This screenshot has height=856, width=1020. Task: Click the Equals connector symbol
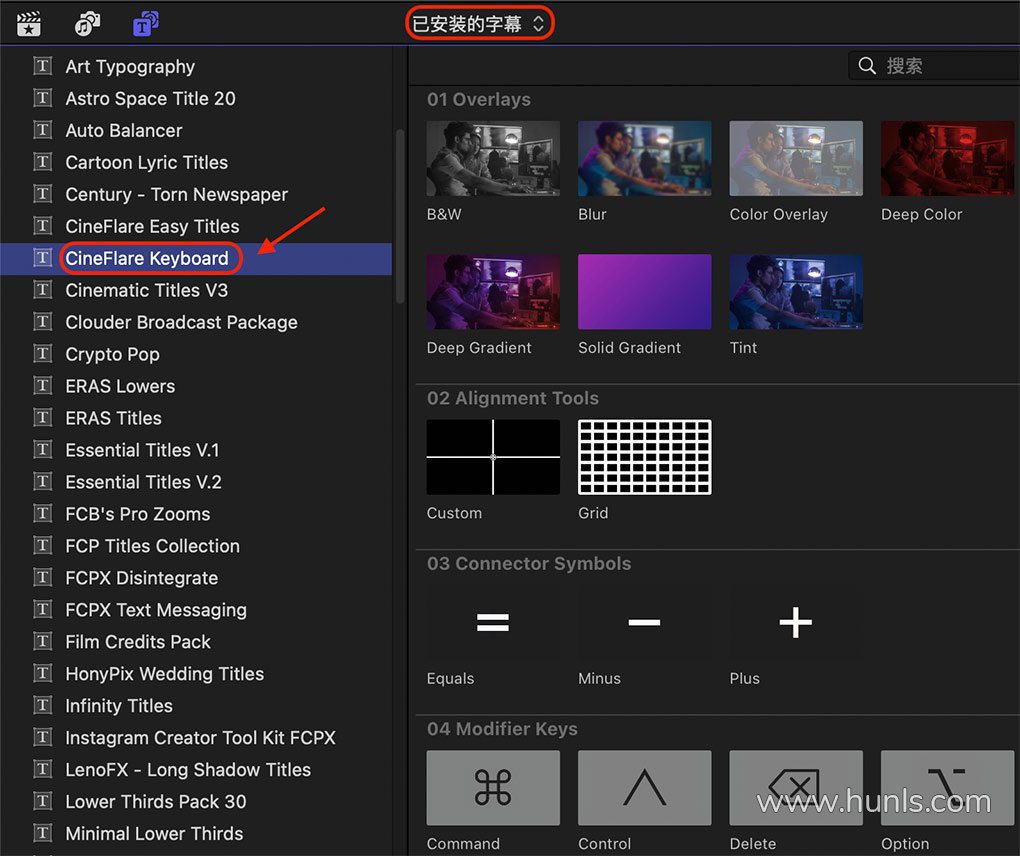[493, 623]
